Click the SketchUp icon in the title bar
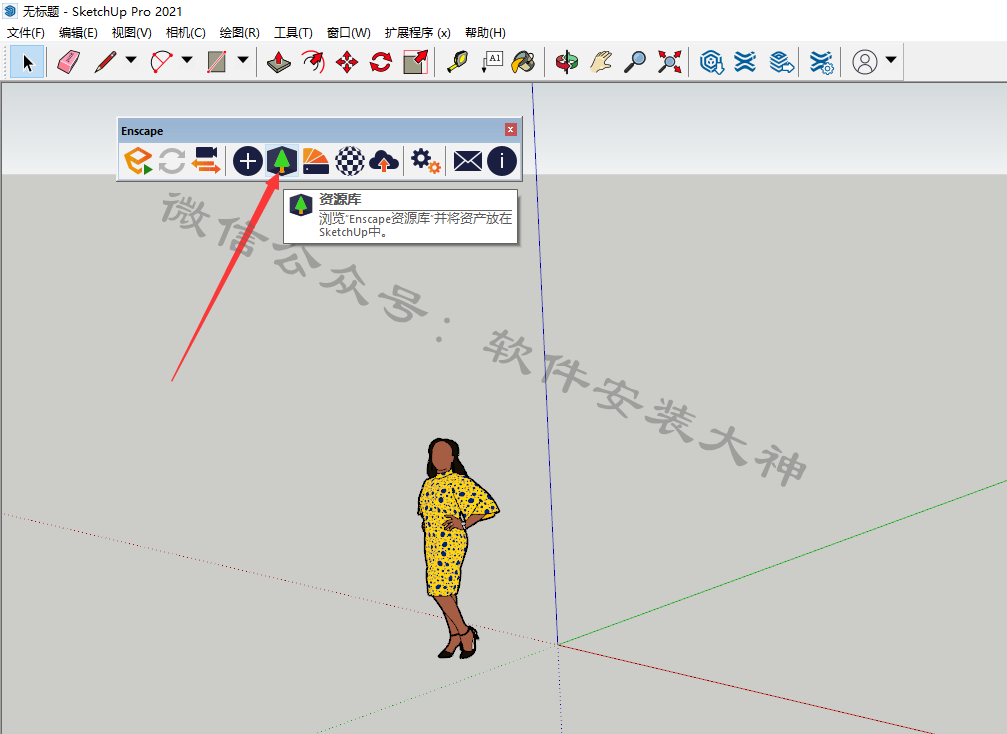The height and width of the screenshot is (734, 1007). (x=10, y=11)
